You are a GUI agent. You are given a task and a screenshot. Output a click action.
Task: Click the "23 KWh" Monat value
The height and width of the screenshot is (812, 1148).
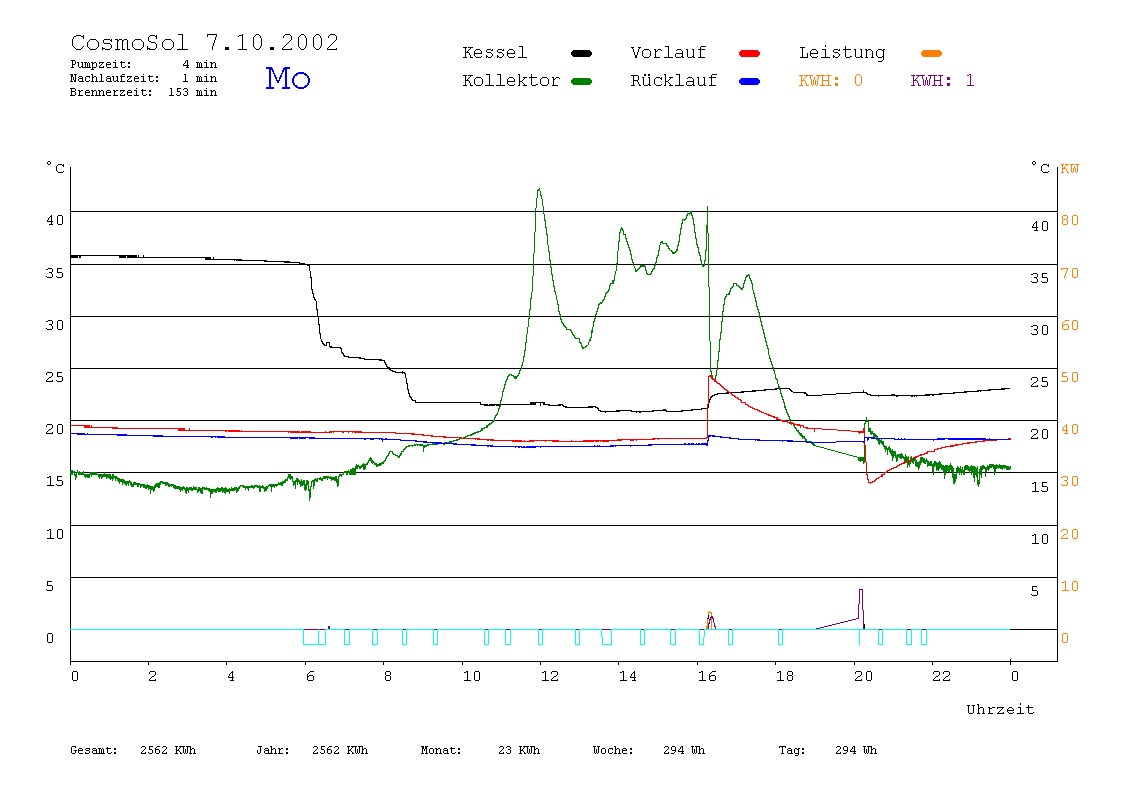click(x=519, y=750)
